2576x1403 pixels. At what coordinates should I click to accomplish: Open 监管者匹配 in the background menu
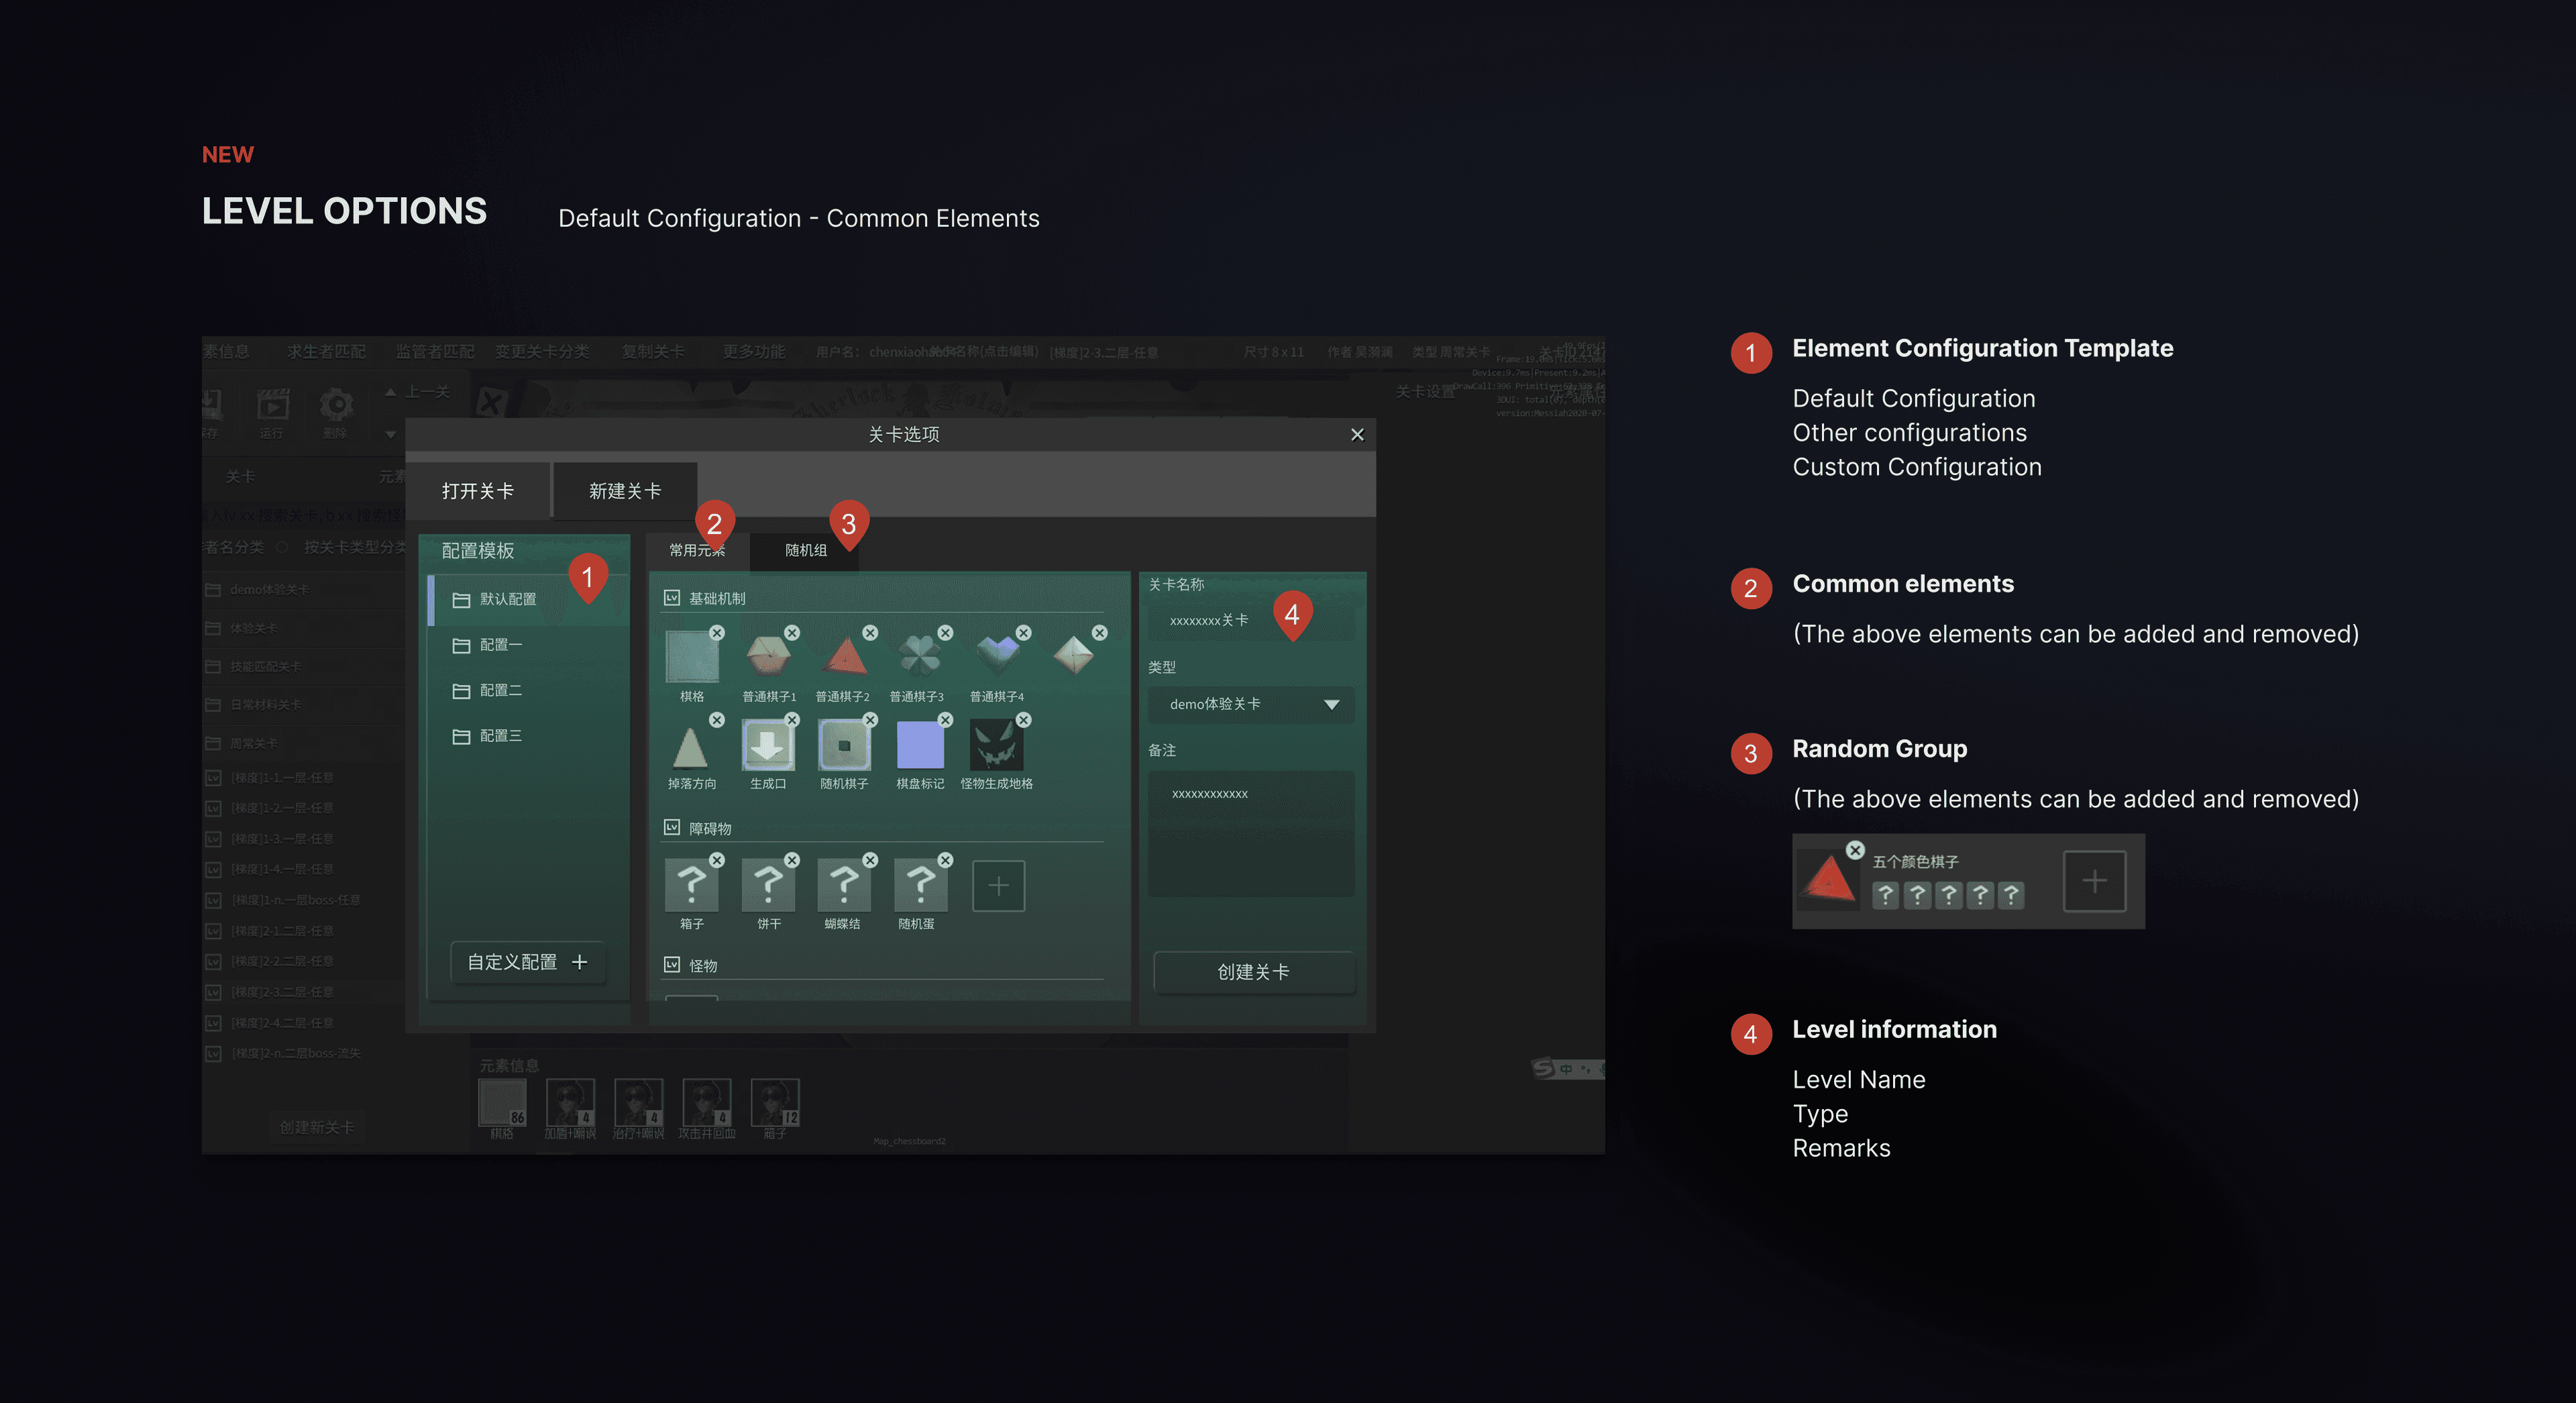tap(435, 352)
